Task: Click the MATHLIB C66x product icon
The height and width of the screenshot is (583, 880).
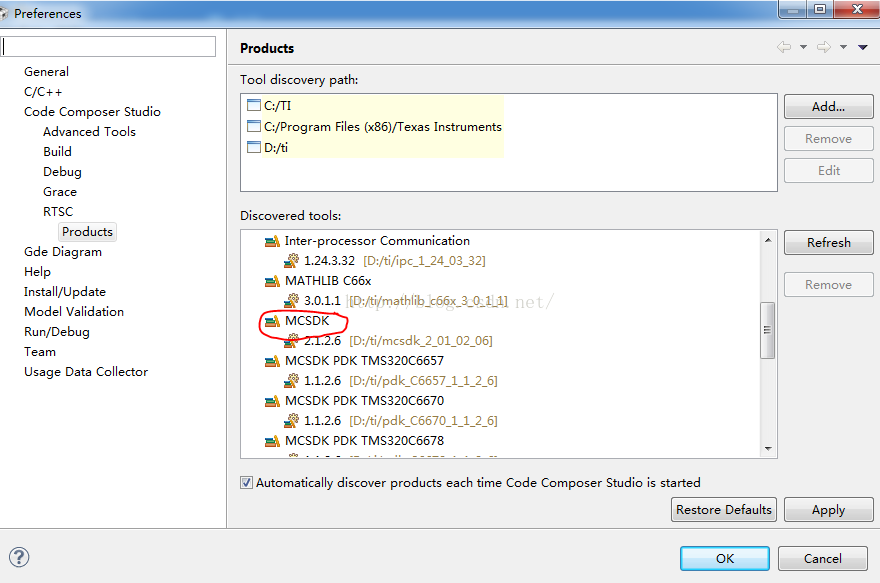Action: [272, 281]
